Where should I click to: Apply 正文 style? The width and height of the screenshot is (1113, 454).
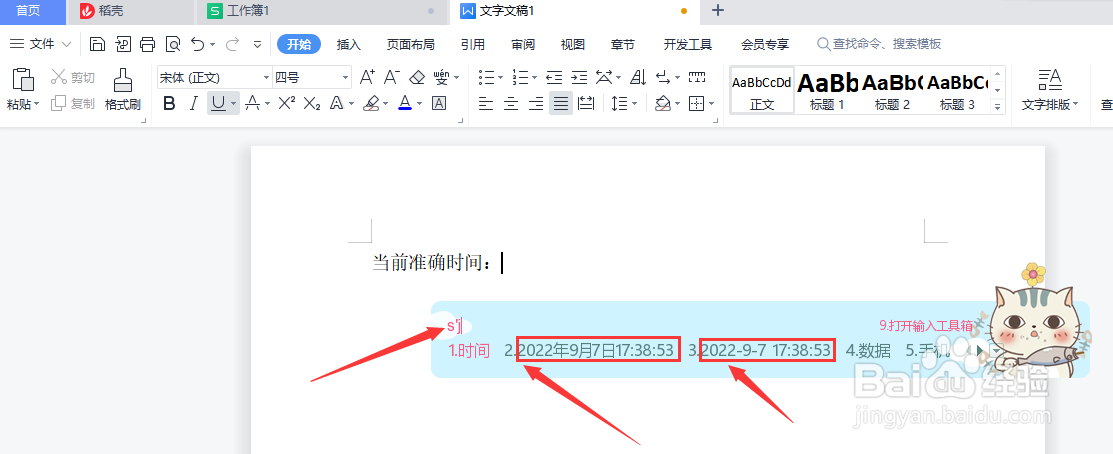(x=762, y=90)
